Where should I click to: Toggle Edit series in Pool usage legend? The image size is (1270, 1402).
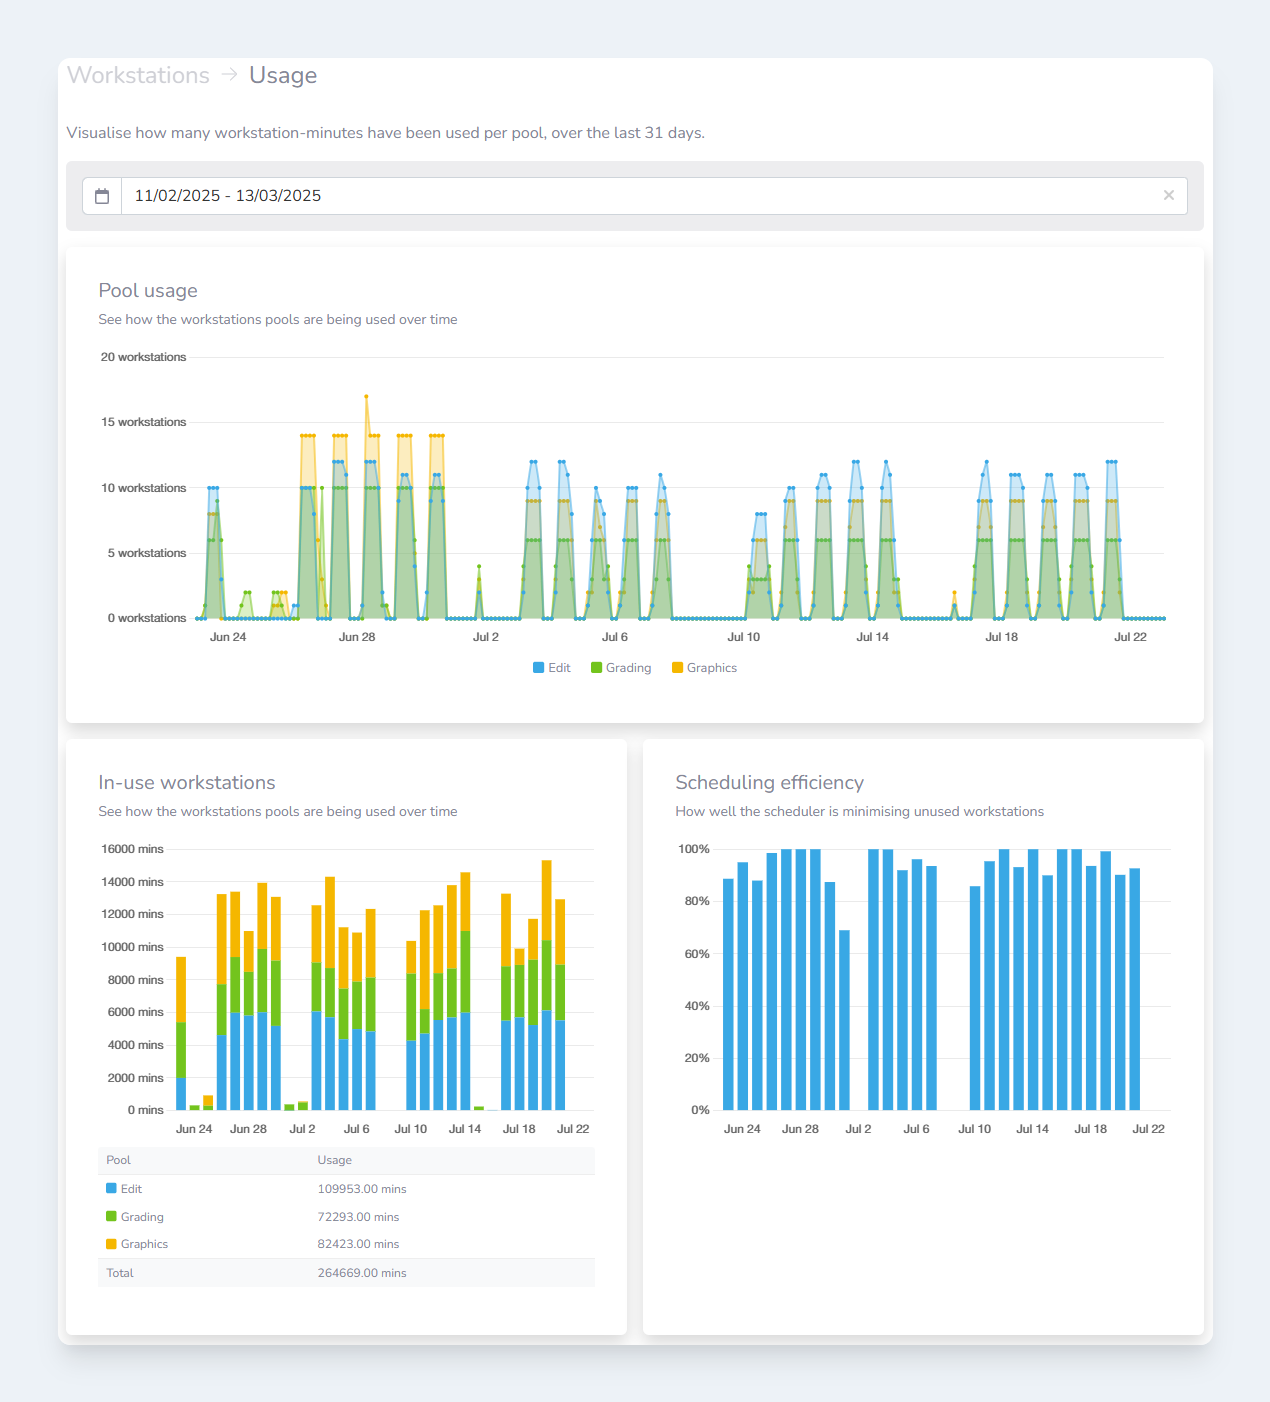552,668
